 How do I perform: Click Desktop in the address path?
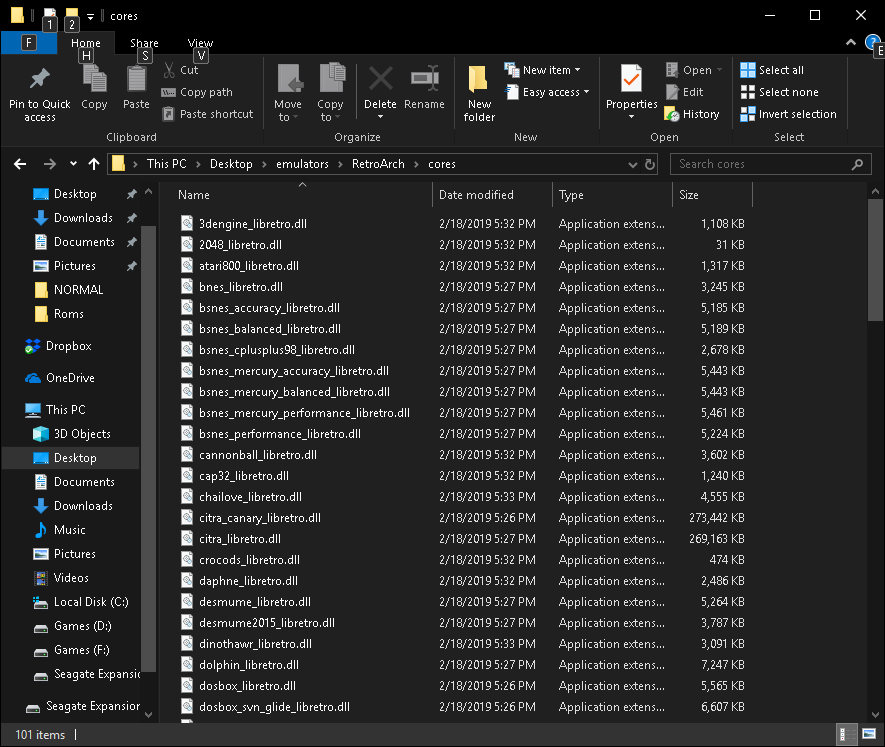pos(231,164)
